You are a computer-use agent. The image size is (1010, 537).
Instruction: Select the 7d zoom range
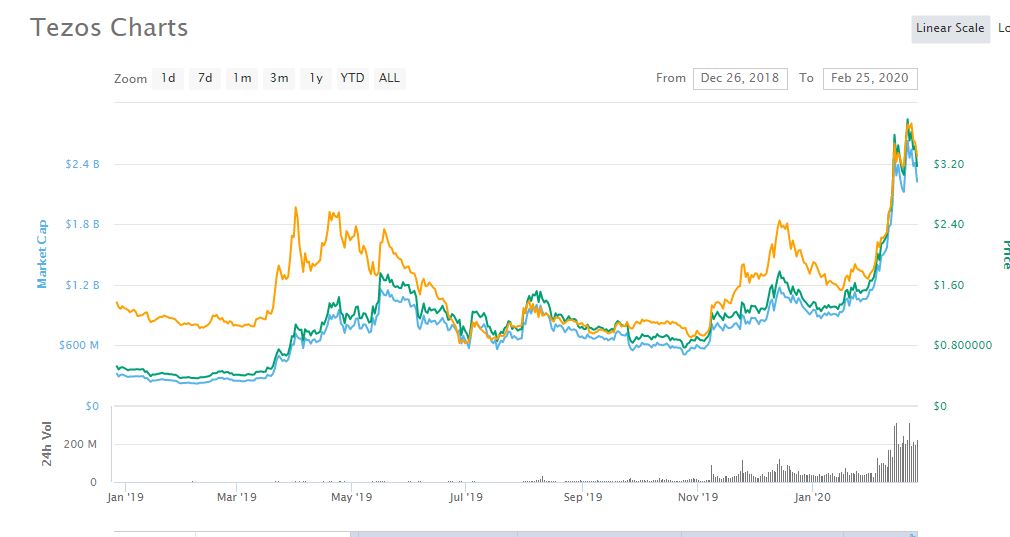point(205,79)
